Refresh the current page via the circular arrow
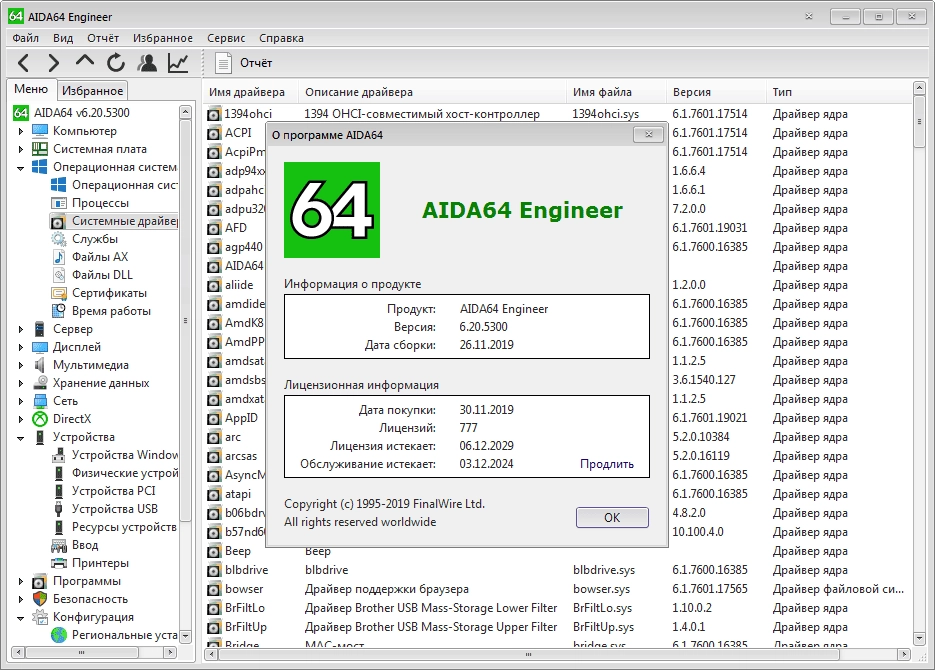935x670 pixels. [116, 63]
